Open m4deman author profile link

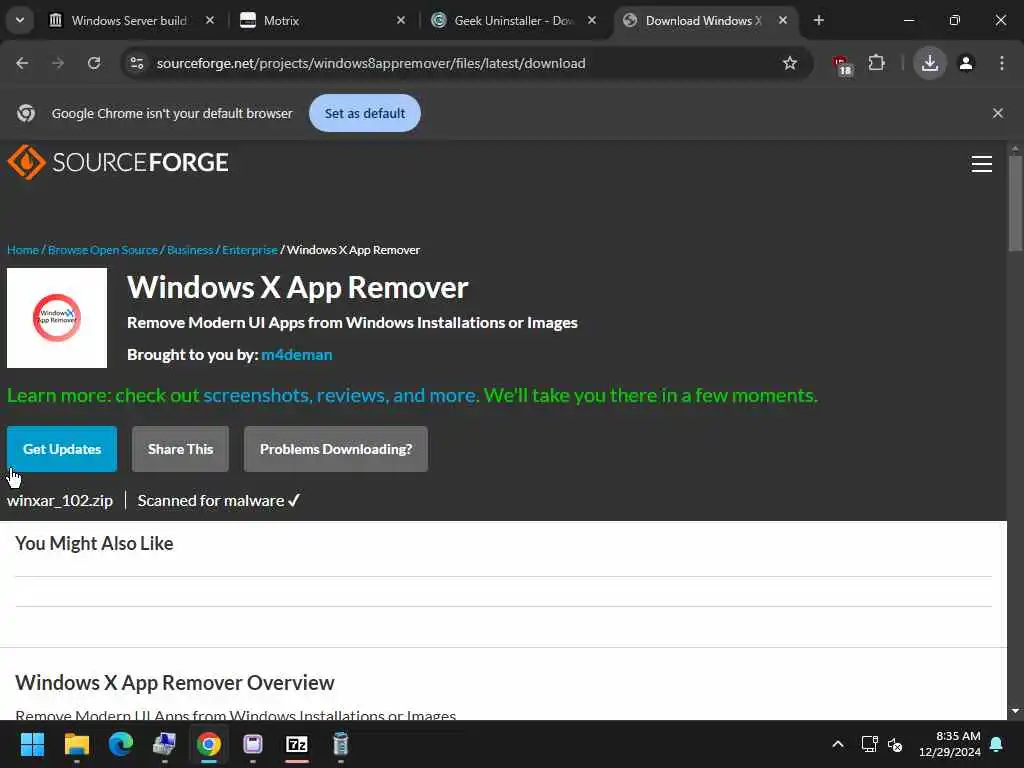(x=296, y=355)
